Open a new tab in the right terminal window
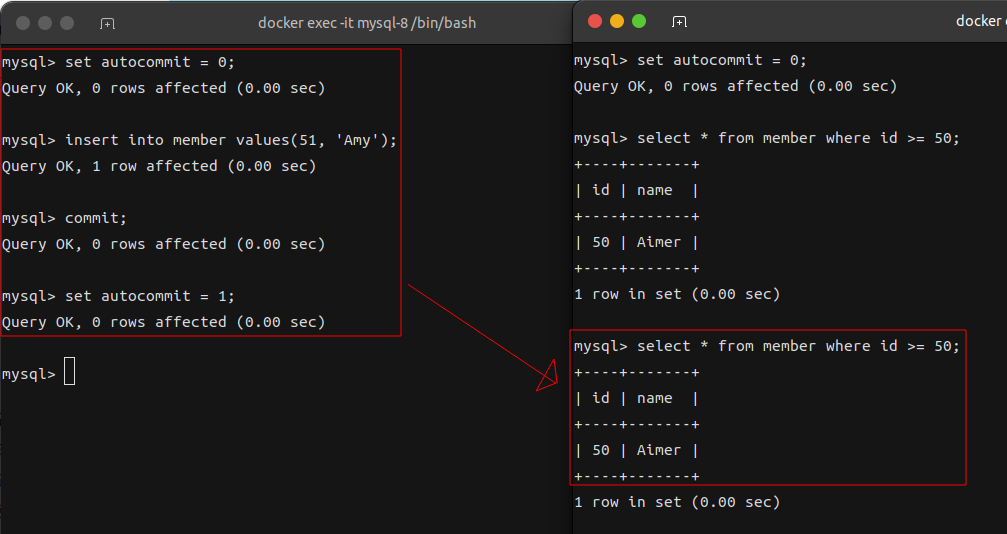 [679, 22]
